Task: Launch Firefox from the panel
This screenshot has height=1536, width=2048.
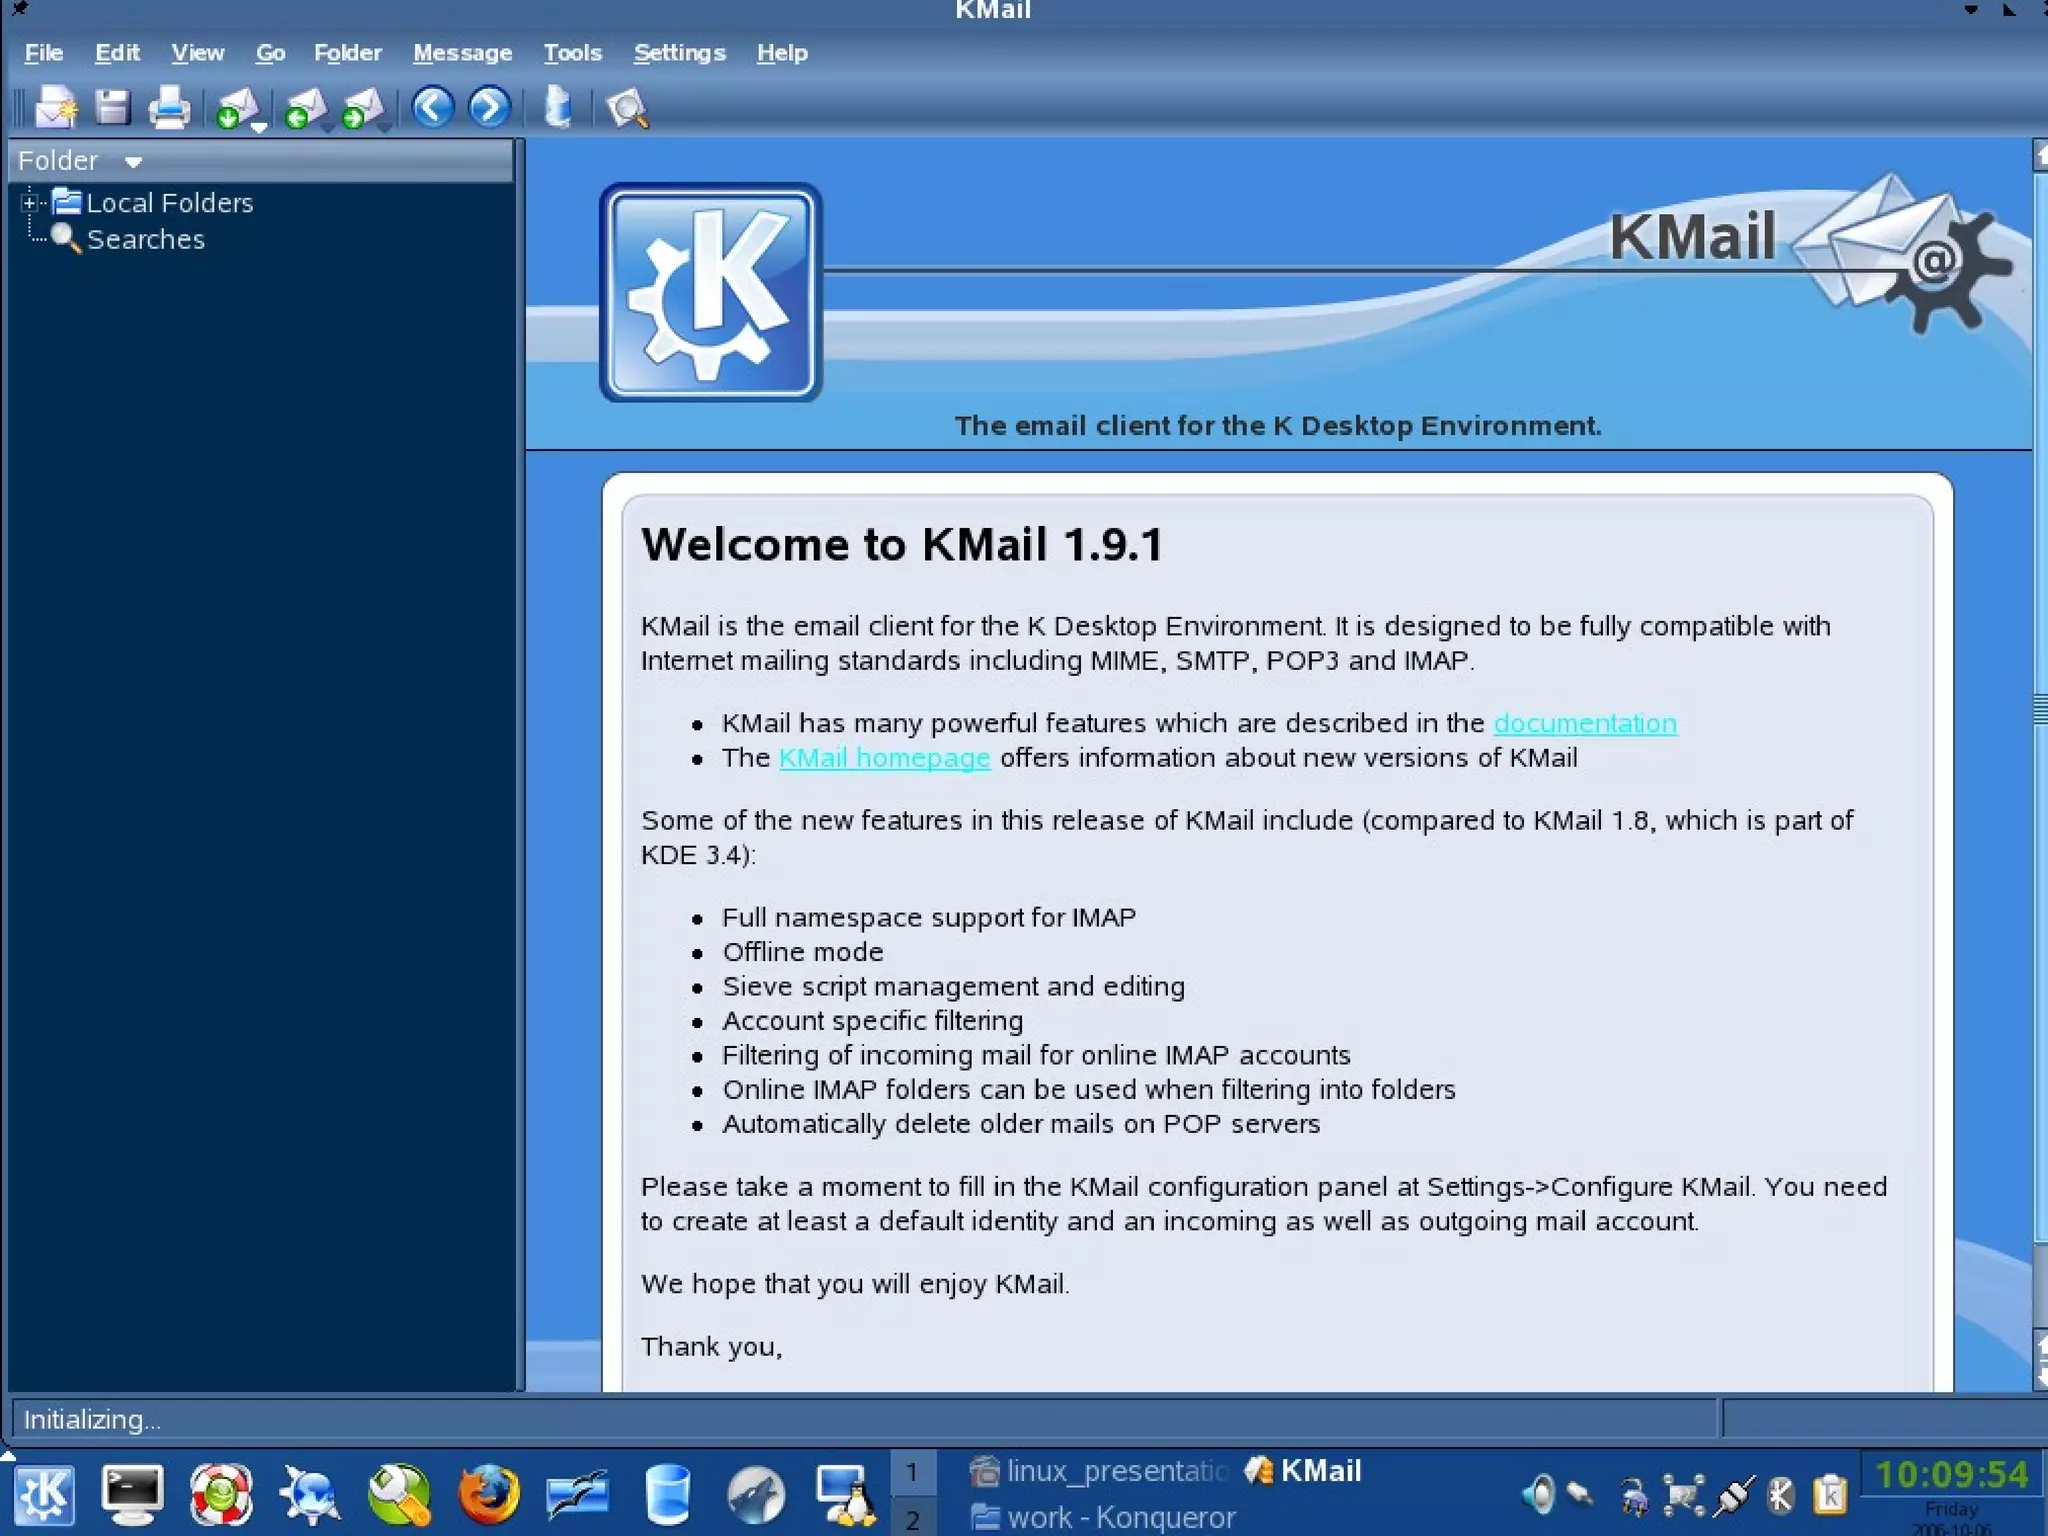Action: pos(489,1495)
